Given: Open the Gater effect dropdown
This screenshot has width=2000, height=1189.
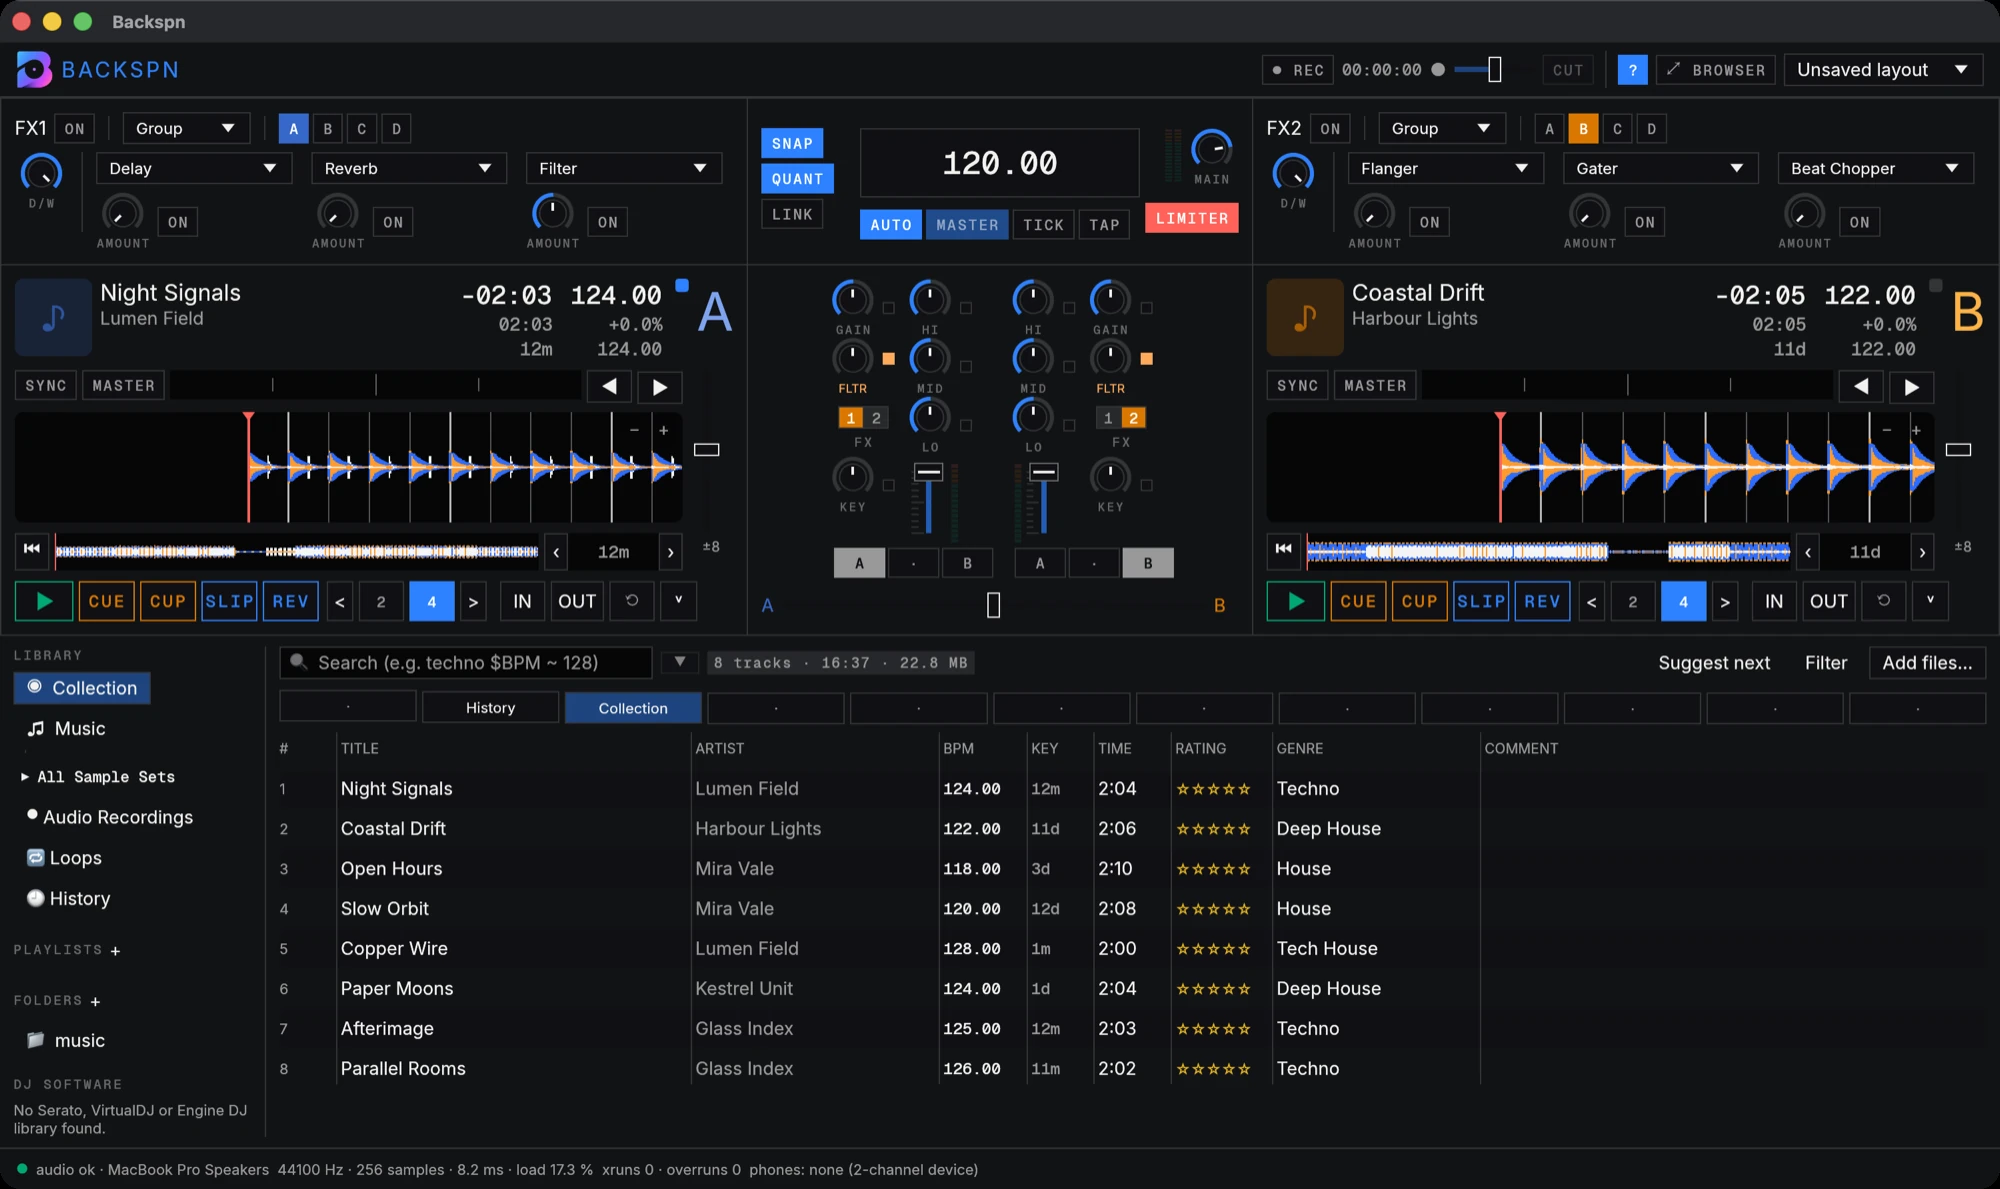Looking at the screenshot, I should (x=1661, y=168).
